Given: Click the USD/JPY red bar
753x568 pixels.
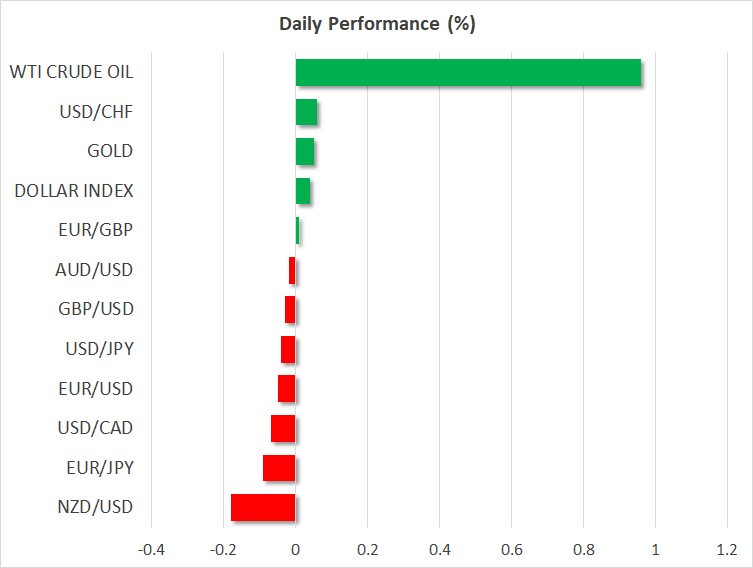Looking at the screenshot, I should [288, 349].
